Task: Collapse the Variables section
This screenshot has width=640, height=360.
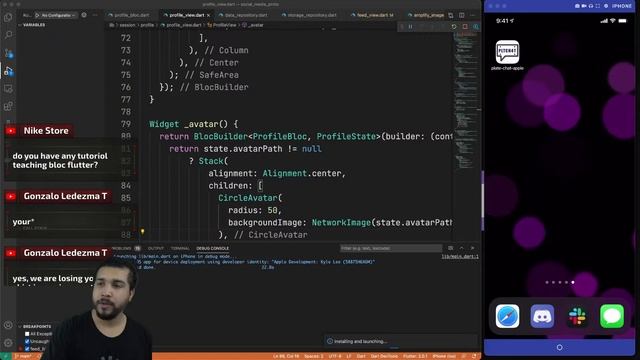Action: (32, 25)
